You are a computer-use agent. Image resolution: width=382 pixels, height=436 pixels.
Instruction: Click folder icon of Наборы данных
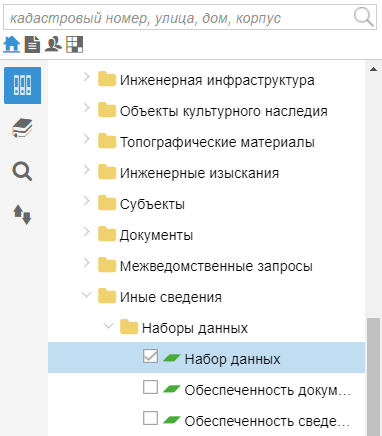pos(129,327)
